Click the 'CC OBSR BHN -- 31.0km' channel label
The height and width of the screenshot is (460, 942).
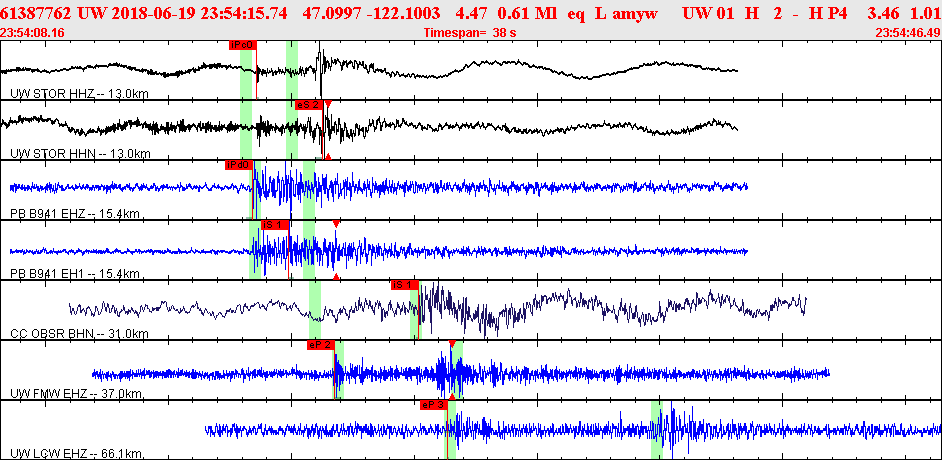pyautogui.click(x=79, y=334)
